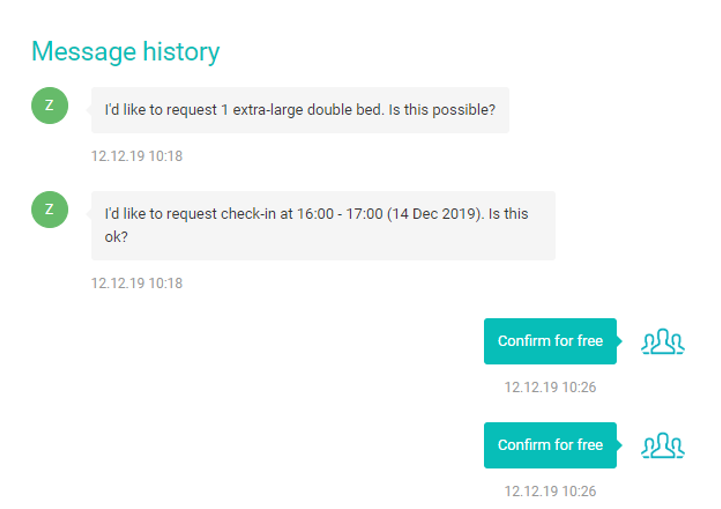Click the 10:26 timestamp under the last confirmation
The height and width of the screenshot is (509, 721).
[550, 491]
